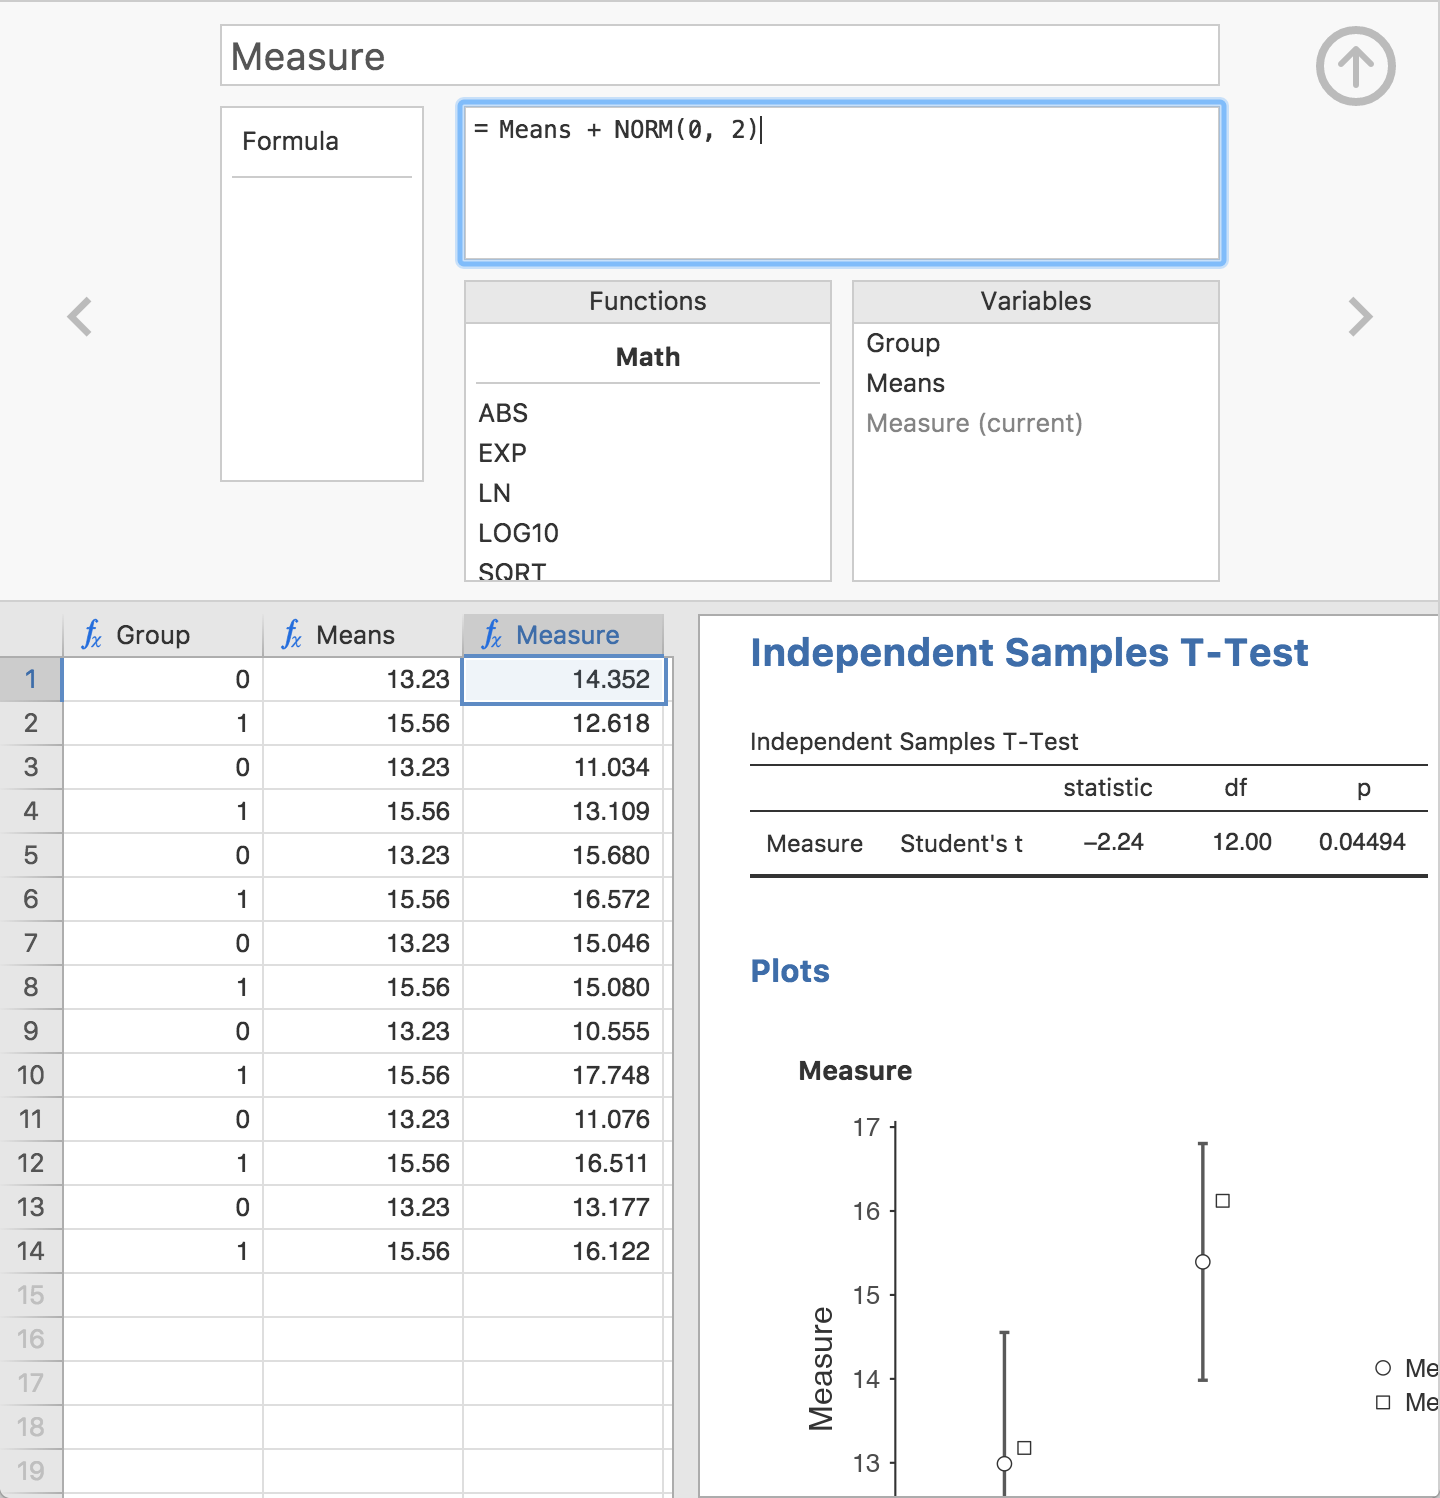Click the Measure cell with 16.511

563,1163
